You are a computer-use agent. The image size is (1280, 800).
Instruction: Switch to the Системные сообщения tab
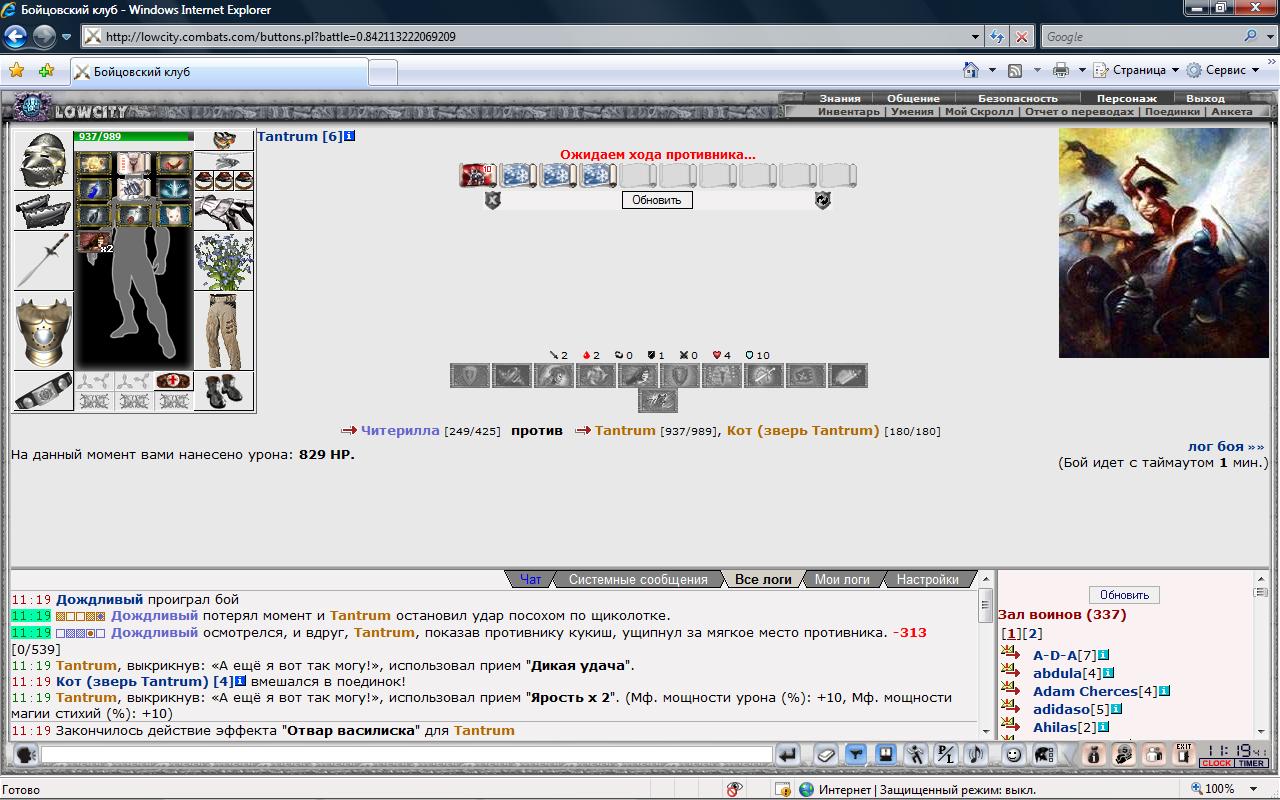(x=638, y=579)
